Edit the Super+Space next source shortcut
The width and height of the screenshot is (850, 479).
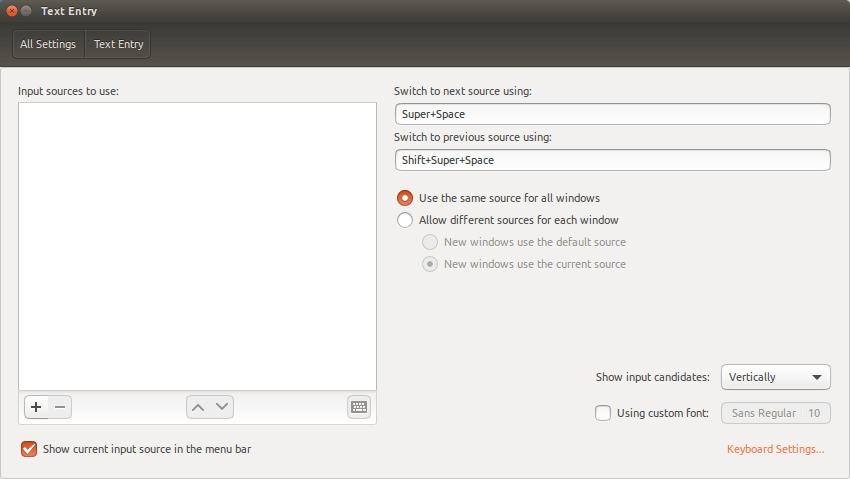pos(613,114)
